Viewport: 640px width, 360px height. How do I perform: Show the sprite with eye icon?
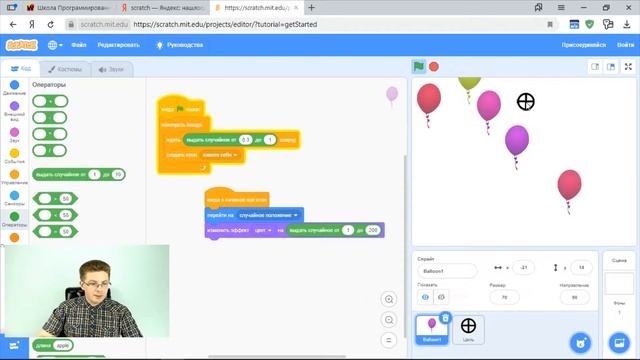425,297
